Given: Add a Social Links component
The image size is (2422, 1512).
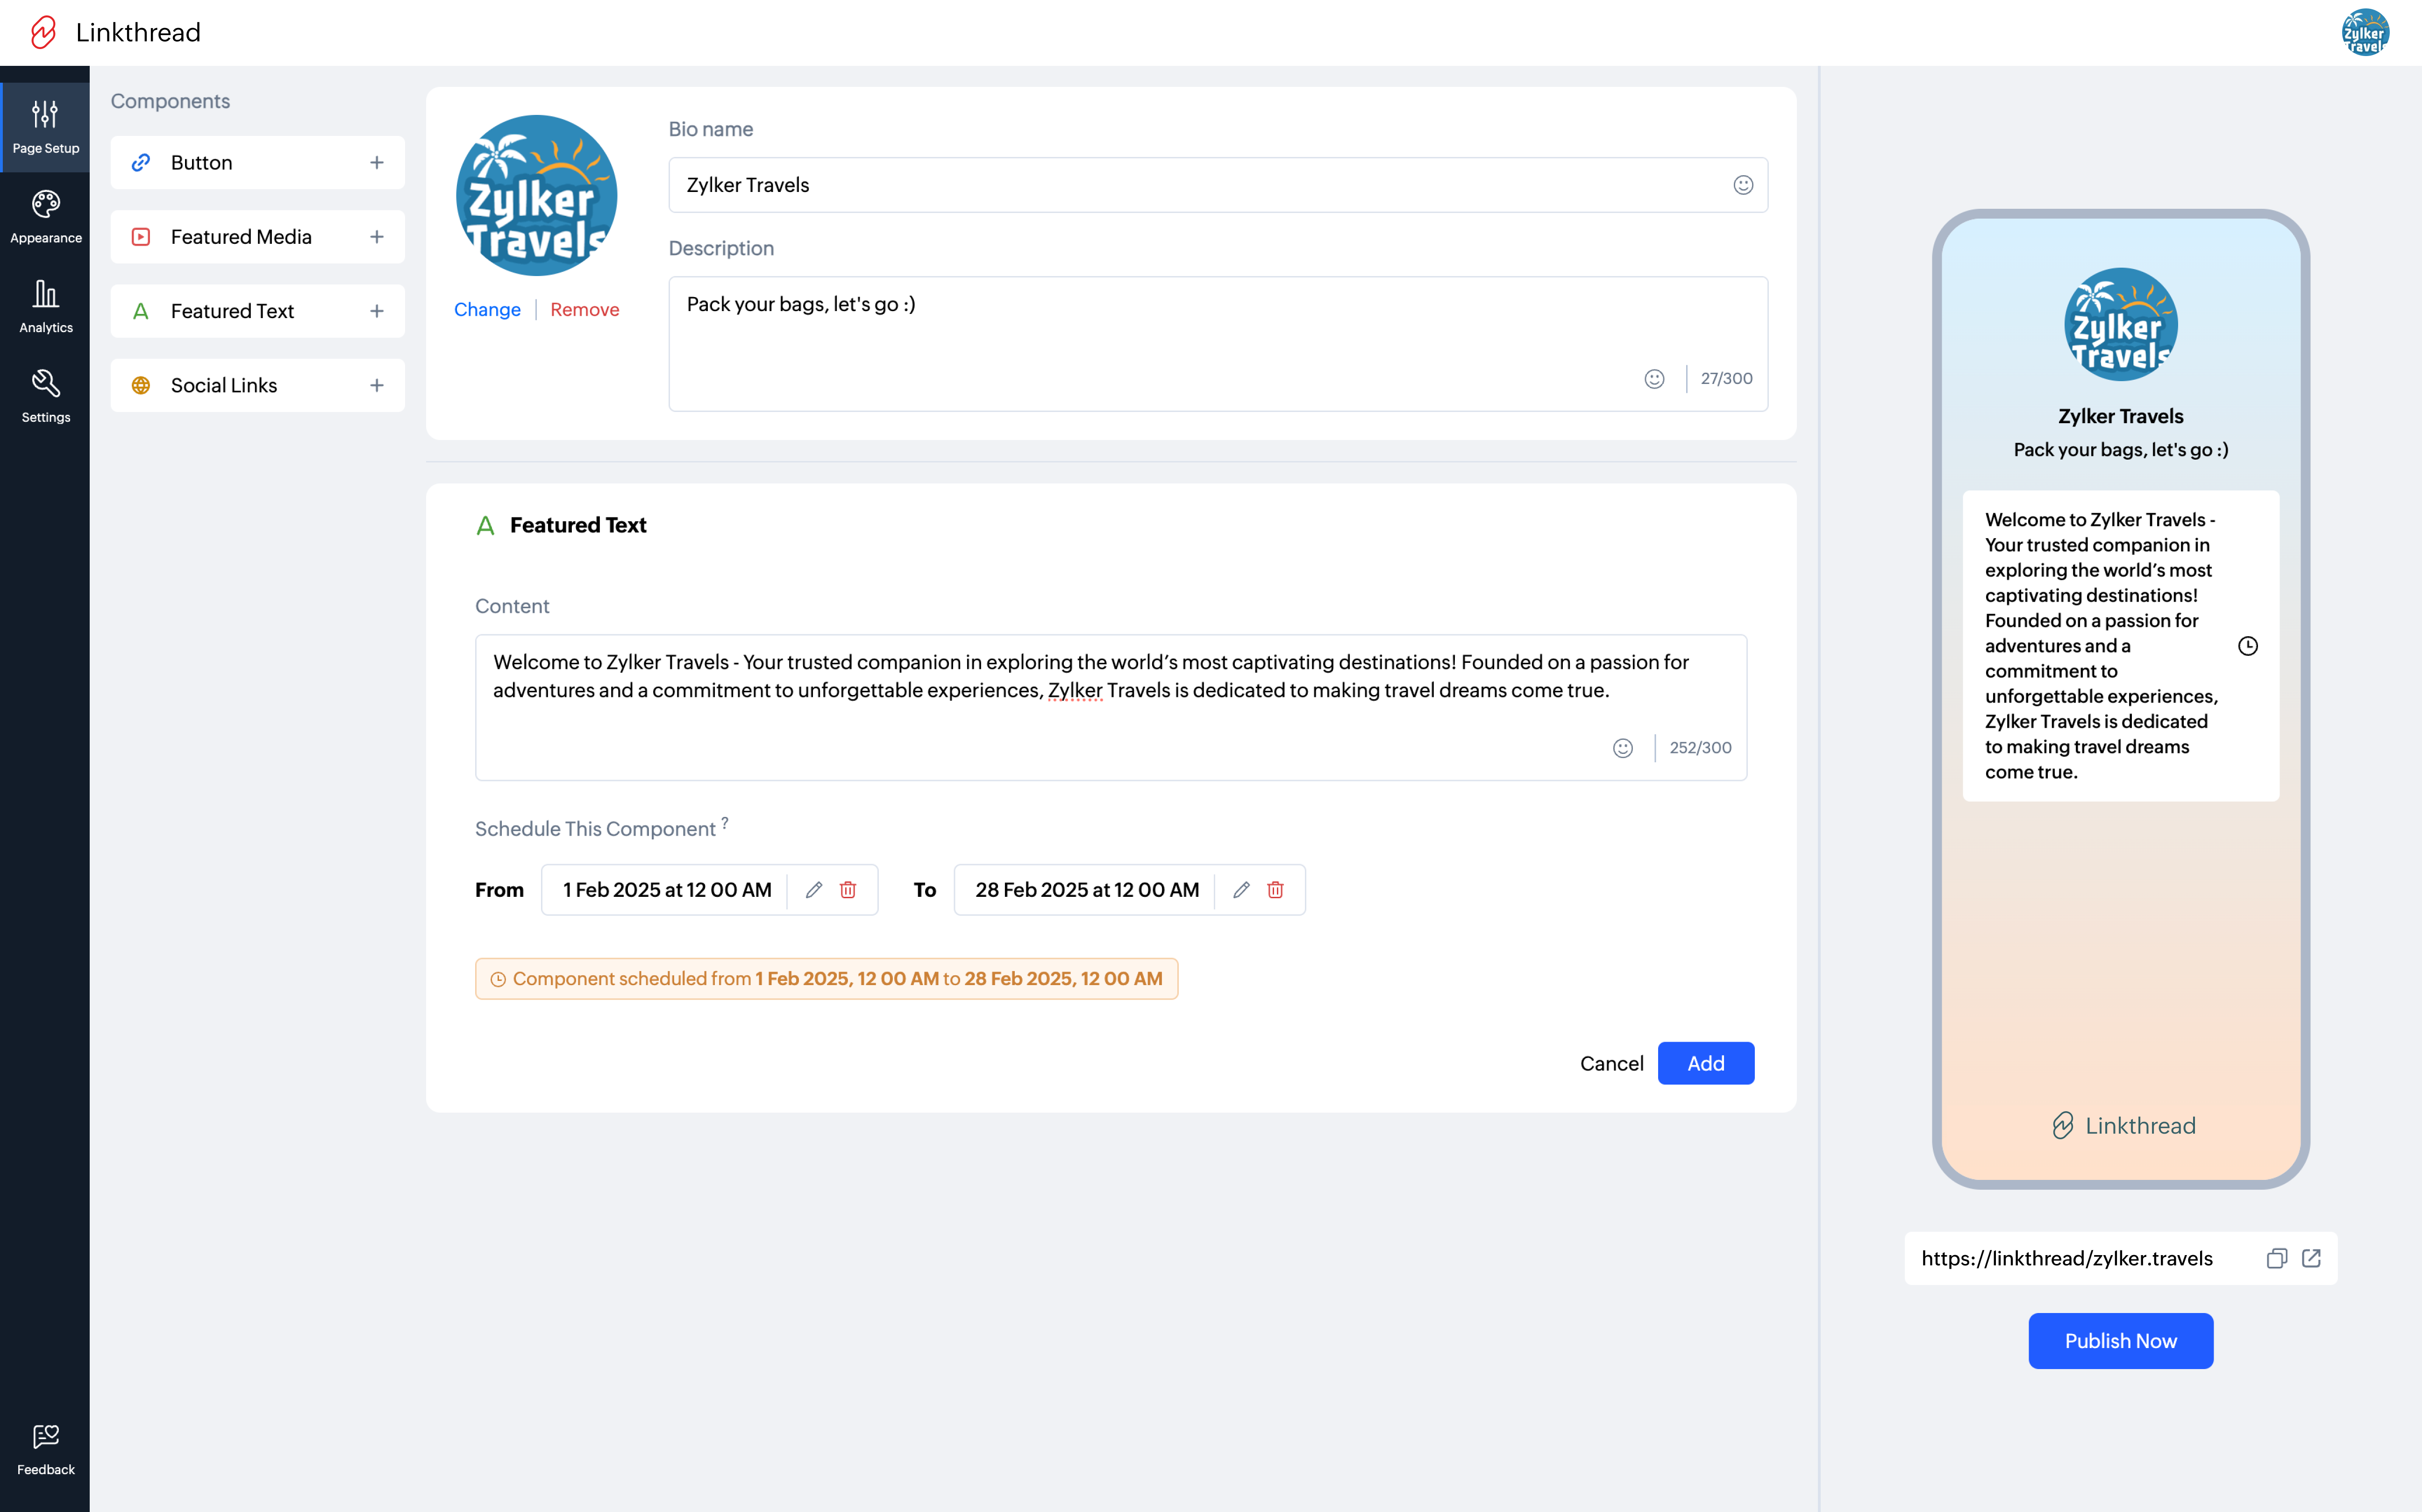Looking at the screenshot, I should tap(377, 385).
